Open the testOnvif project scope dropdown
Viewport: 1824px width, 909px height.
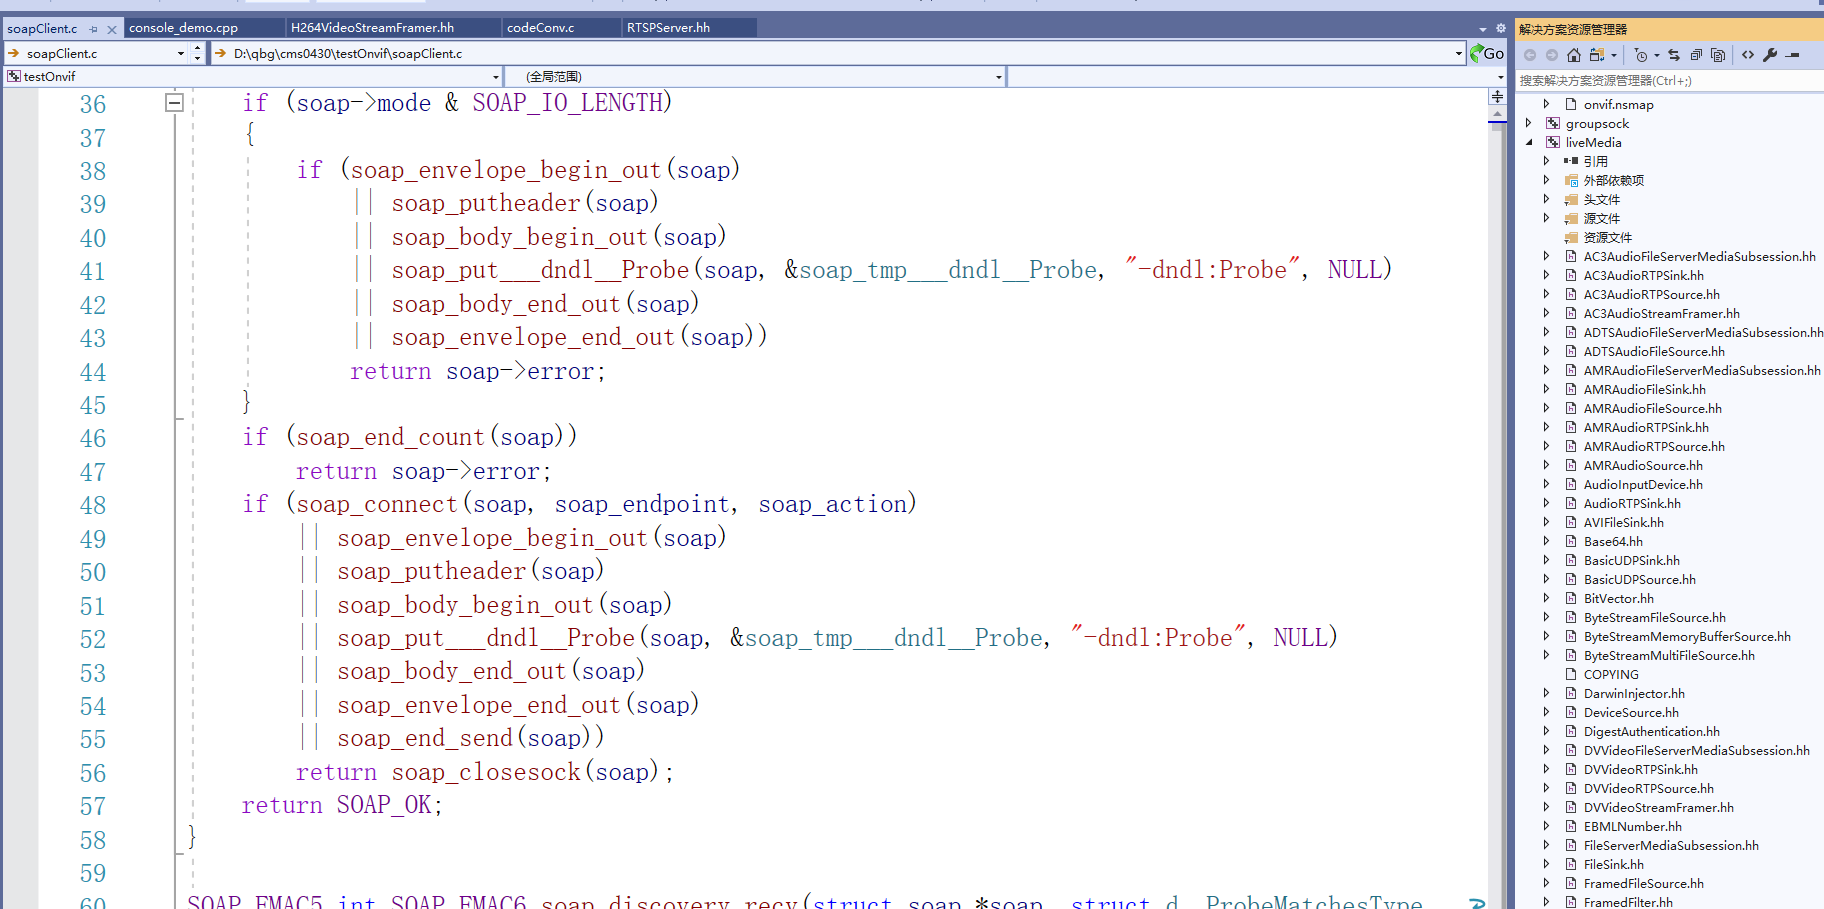[495, 77]
